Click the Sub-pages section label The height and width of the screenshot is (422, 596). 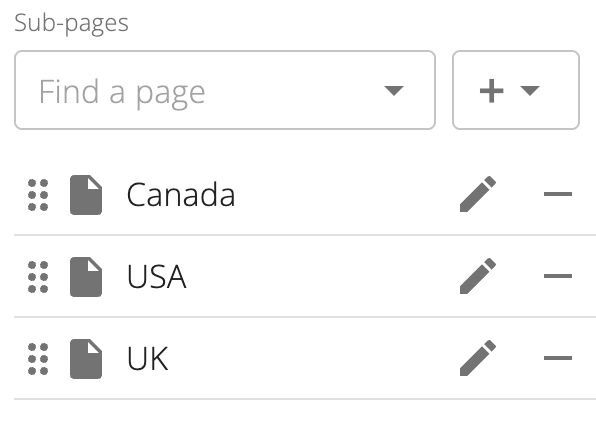(x=71, y=24)
